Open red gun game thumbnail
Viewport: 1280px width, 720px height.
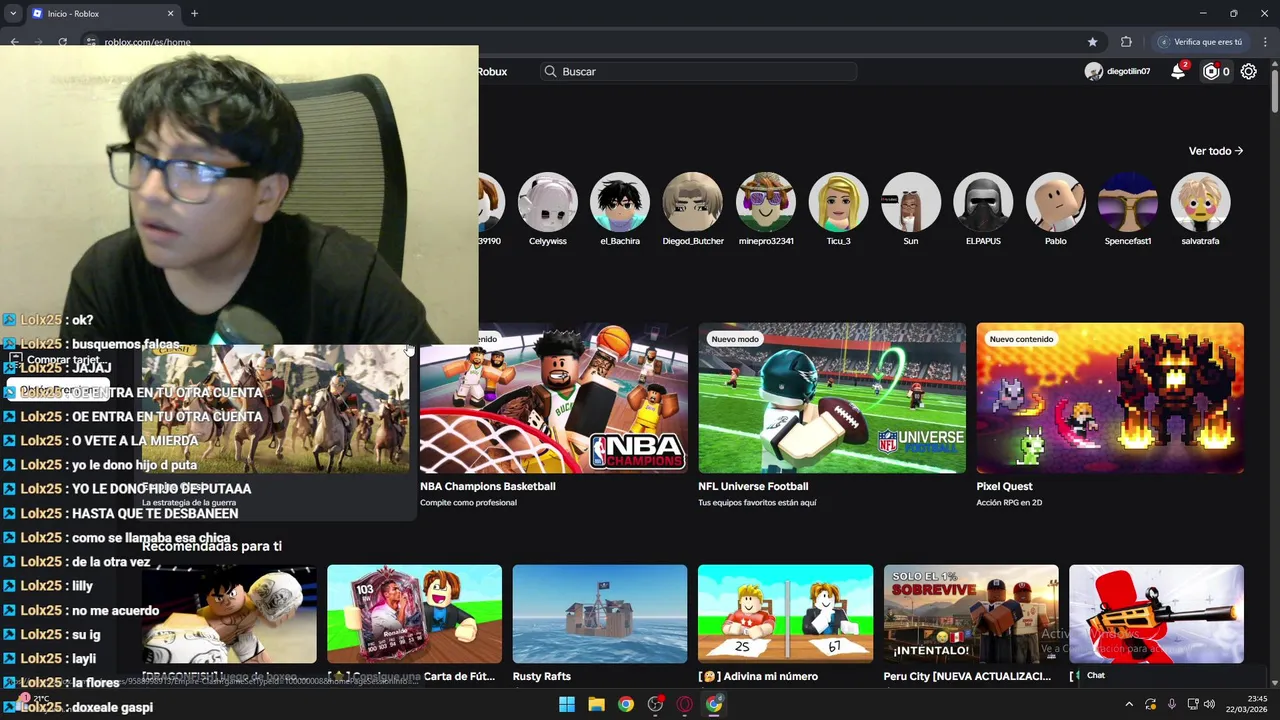tap(1156, 614)
